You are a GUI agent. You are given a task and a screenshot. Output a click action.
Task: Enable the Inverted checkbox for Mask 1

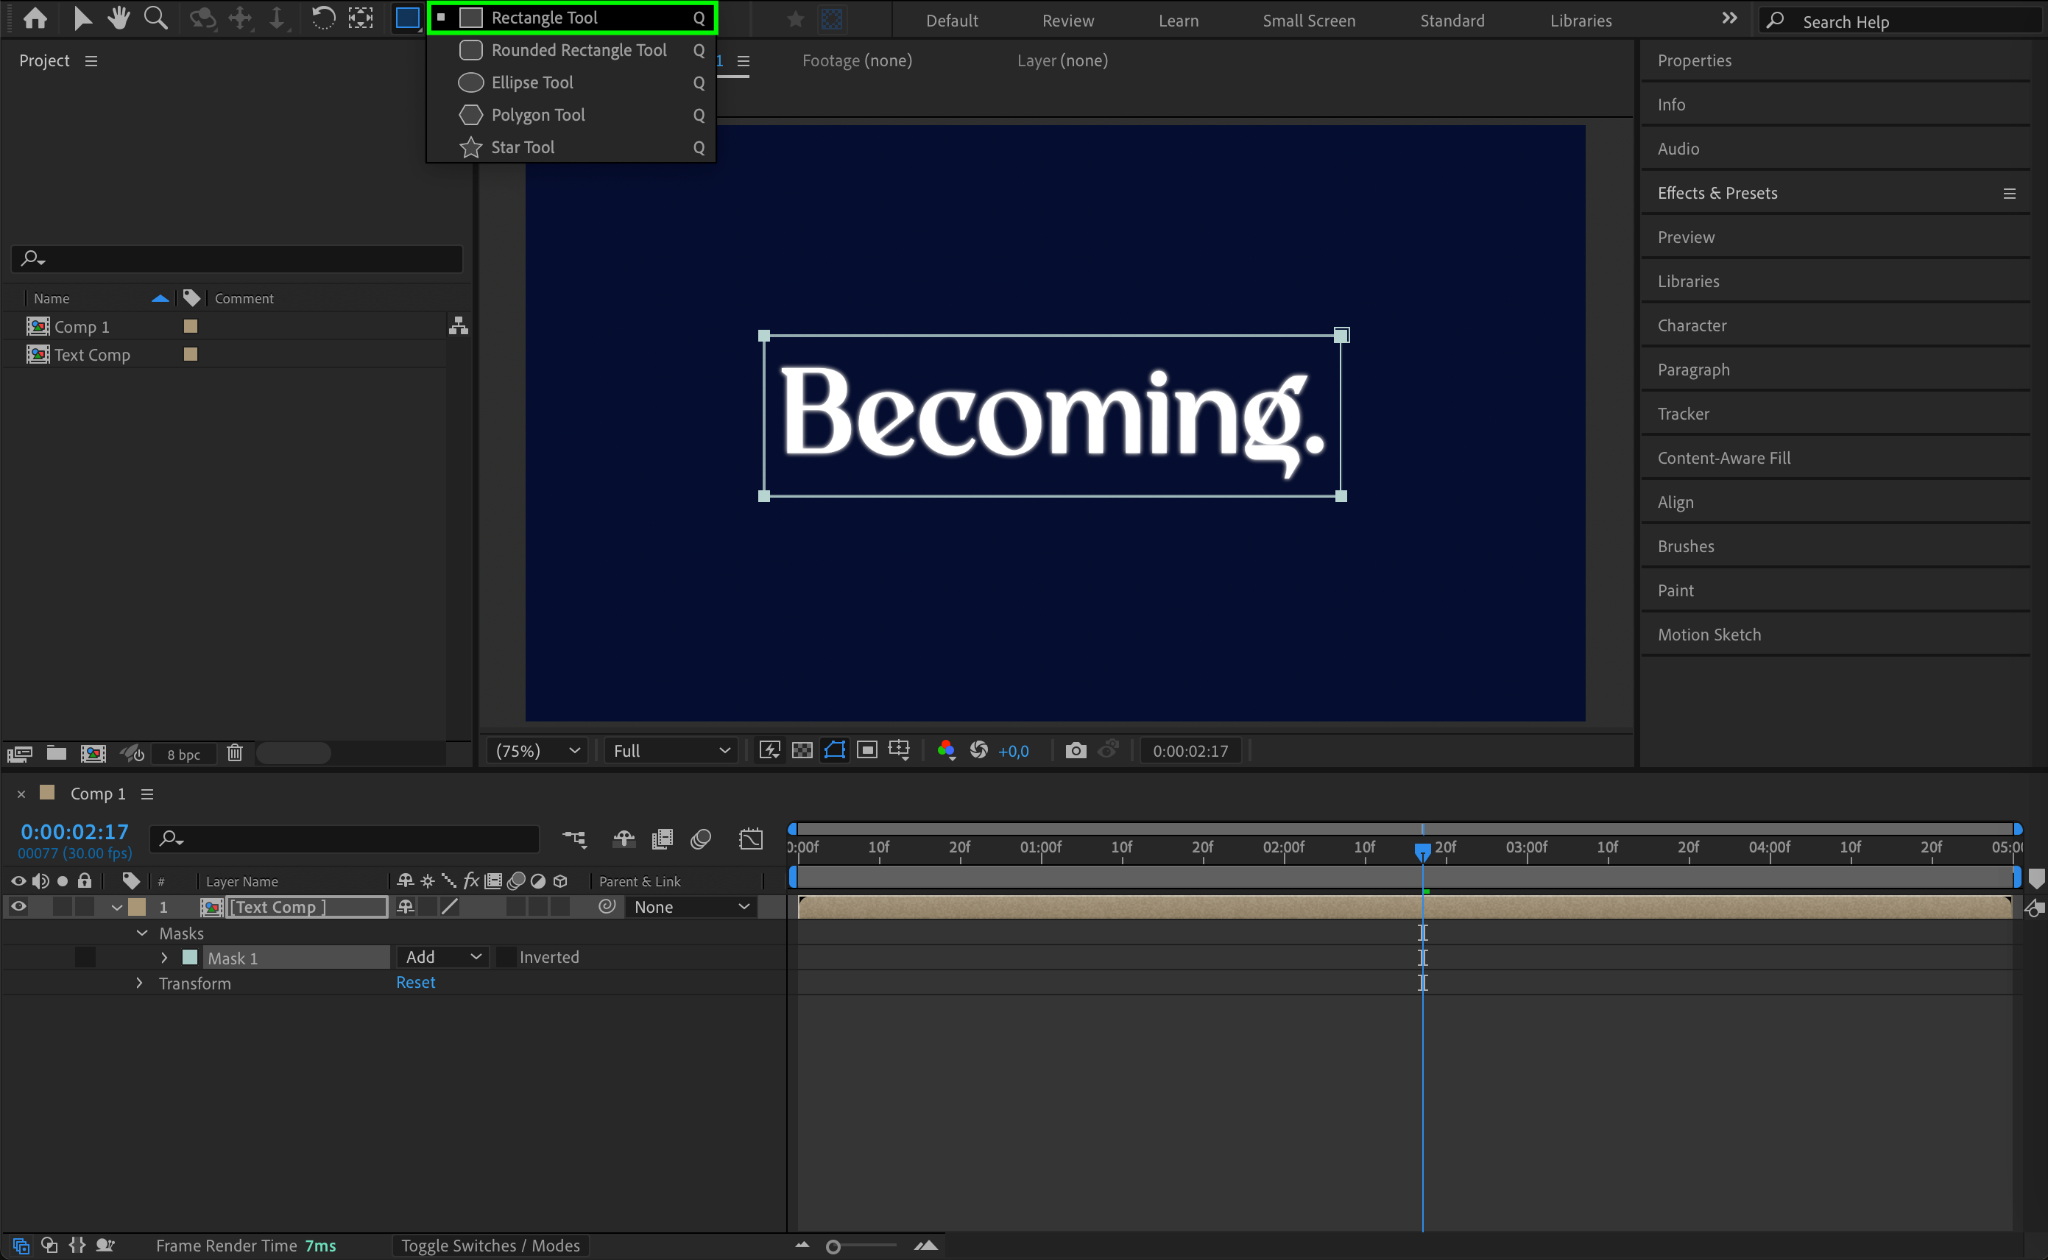point(507,957)
